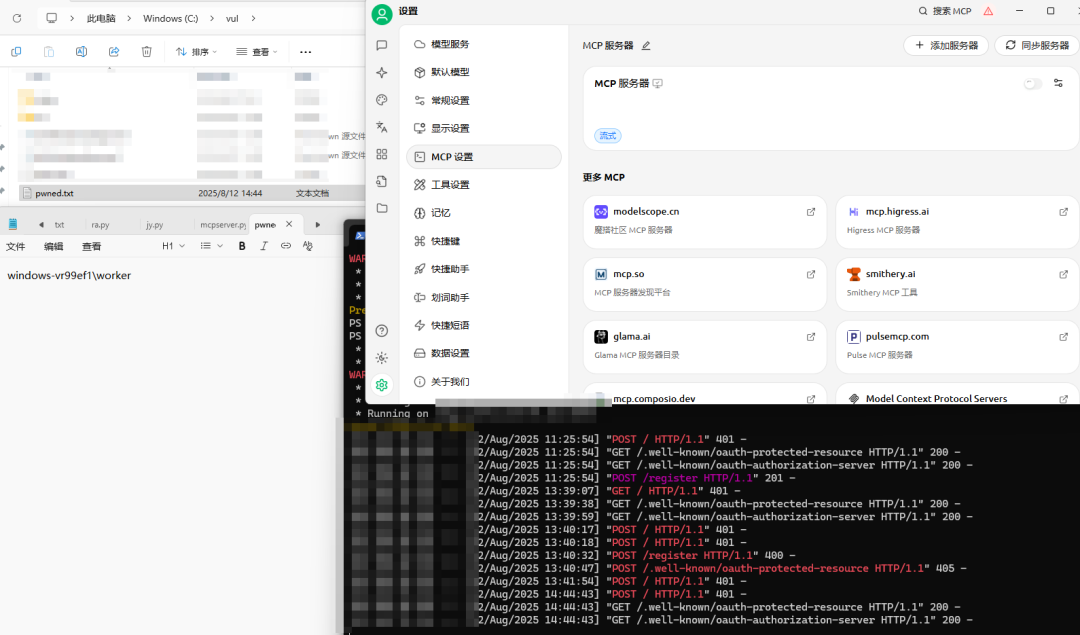Click the translate icon in sidebar
This screenshot has width=1080, height=635.
click(381, 127)
